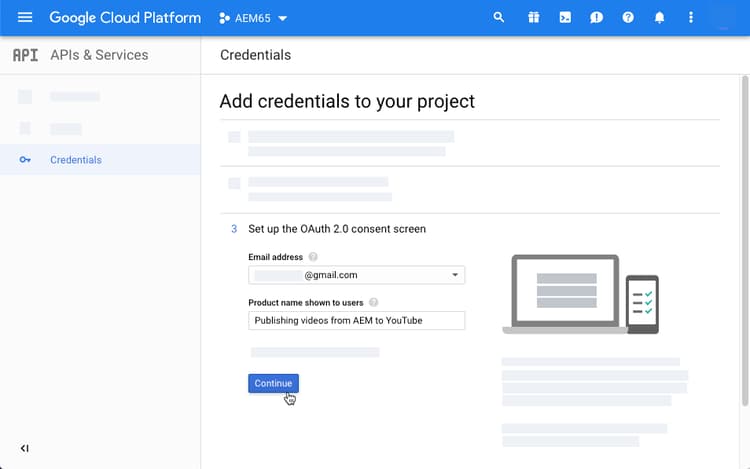
Task: Click the 'Add credentials to your project' heading
Action: [347, 101]
